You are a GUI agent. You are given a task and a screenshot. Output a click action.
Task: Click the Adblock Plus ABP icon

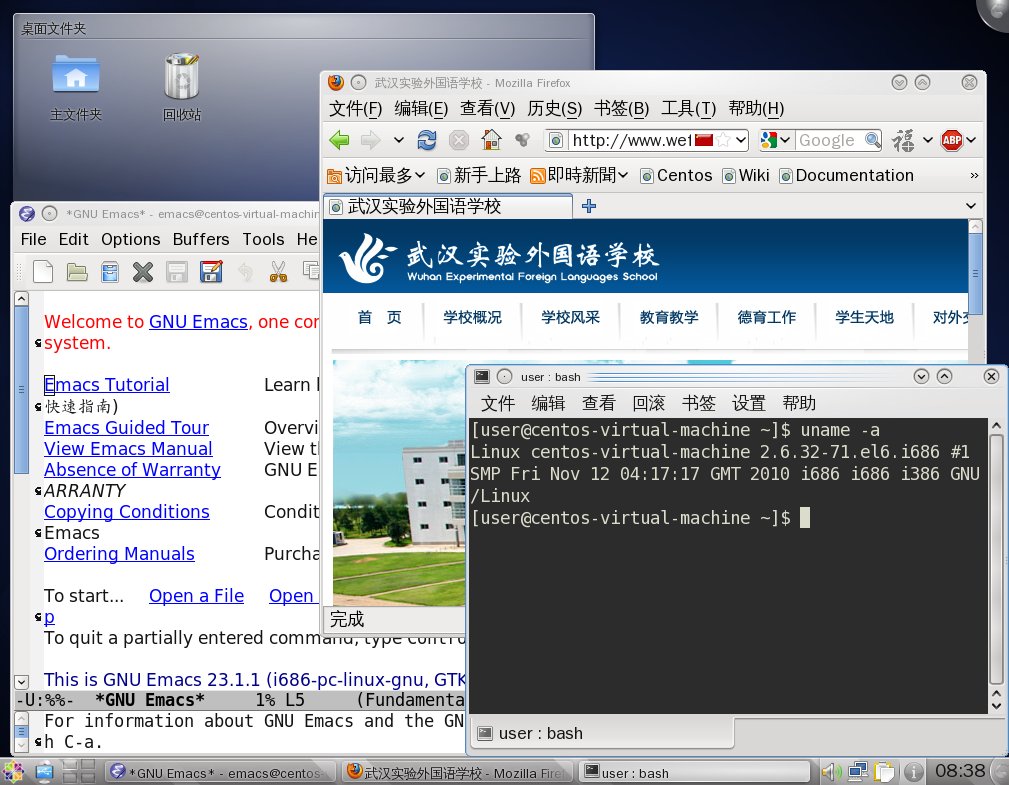pos(952,140)
